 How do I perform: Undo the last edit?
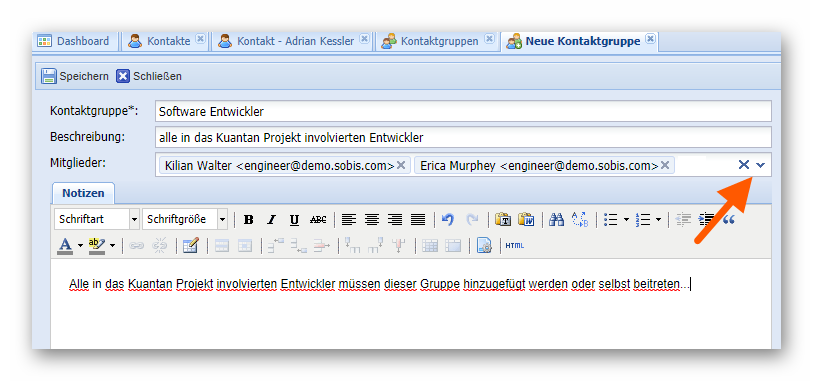448,220
